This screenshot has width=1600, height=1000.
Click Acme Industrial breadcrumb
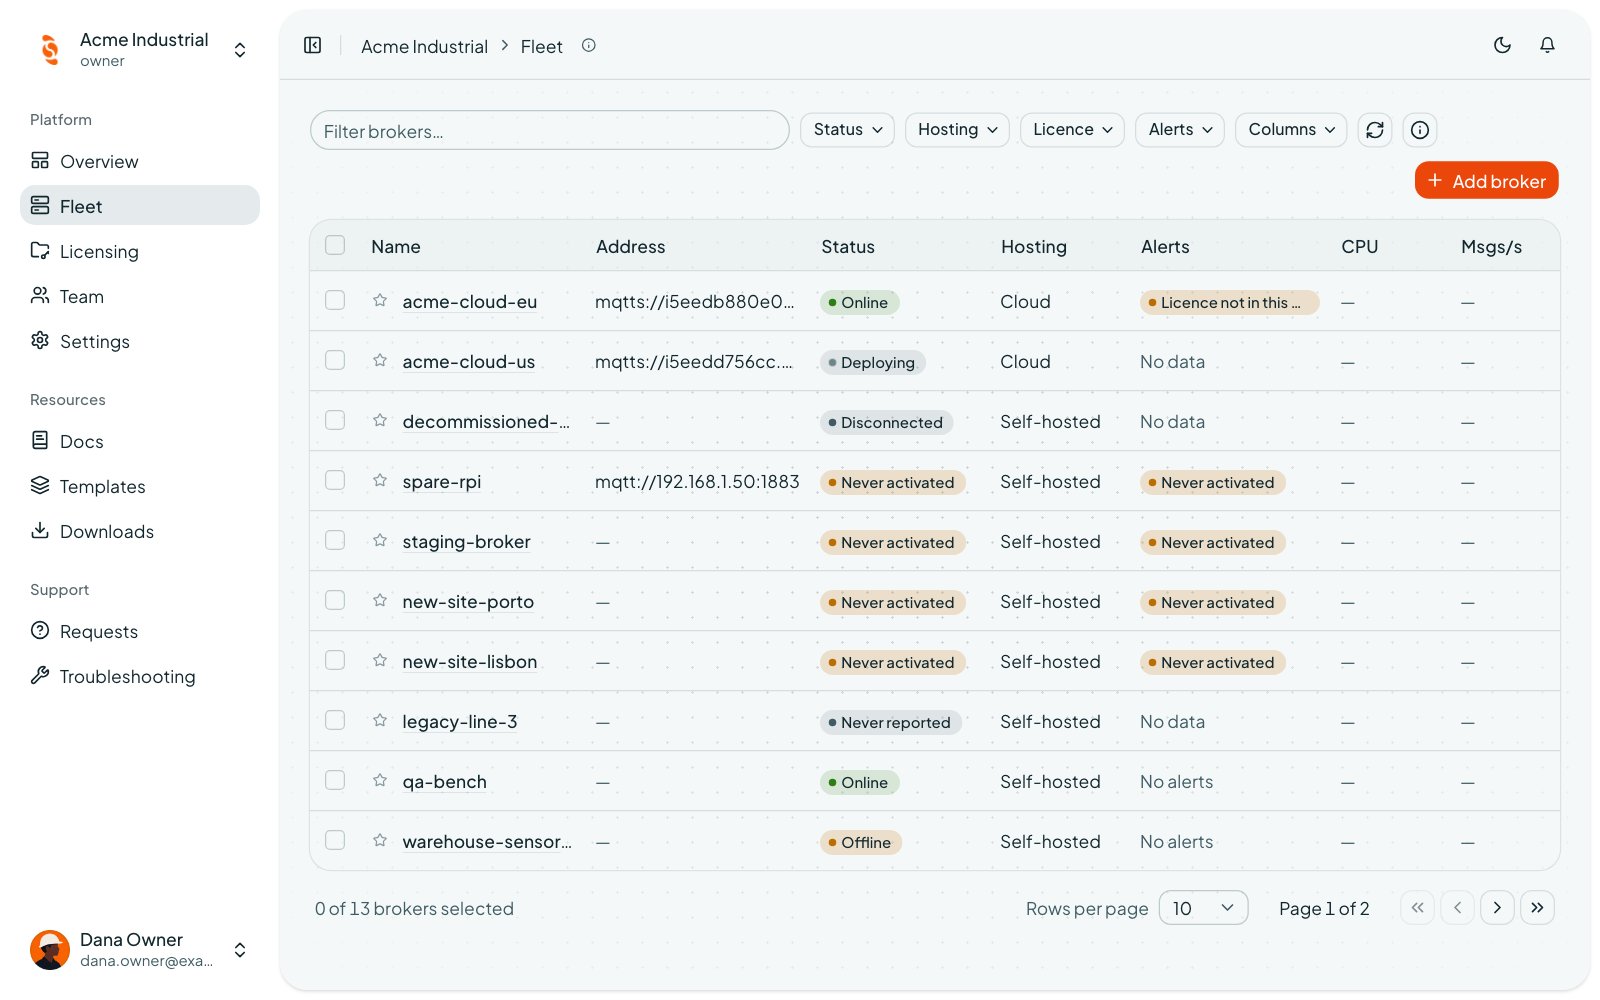pyautogui.click(x=424, y=46)
